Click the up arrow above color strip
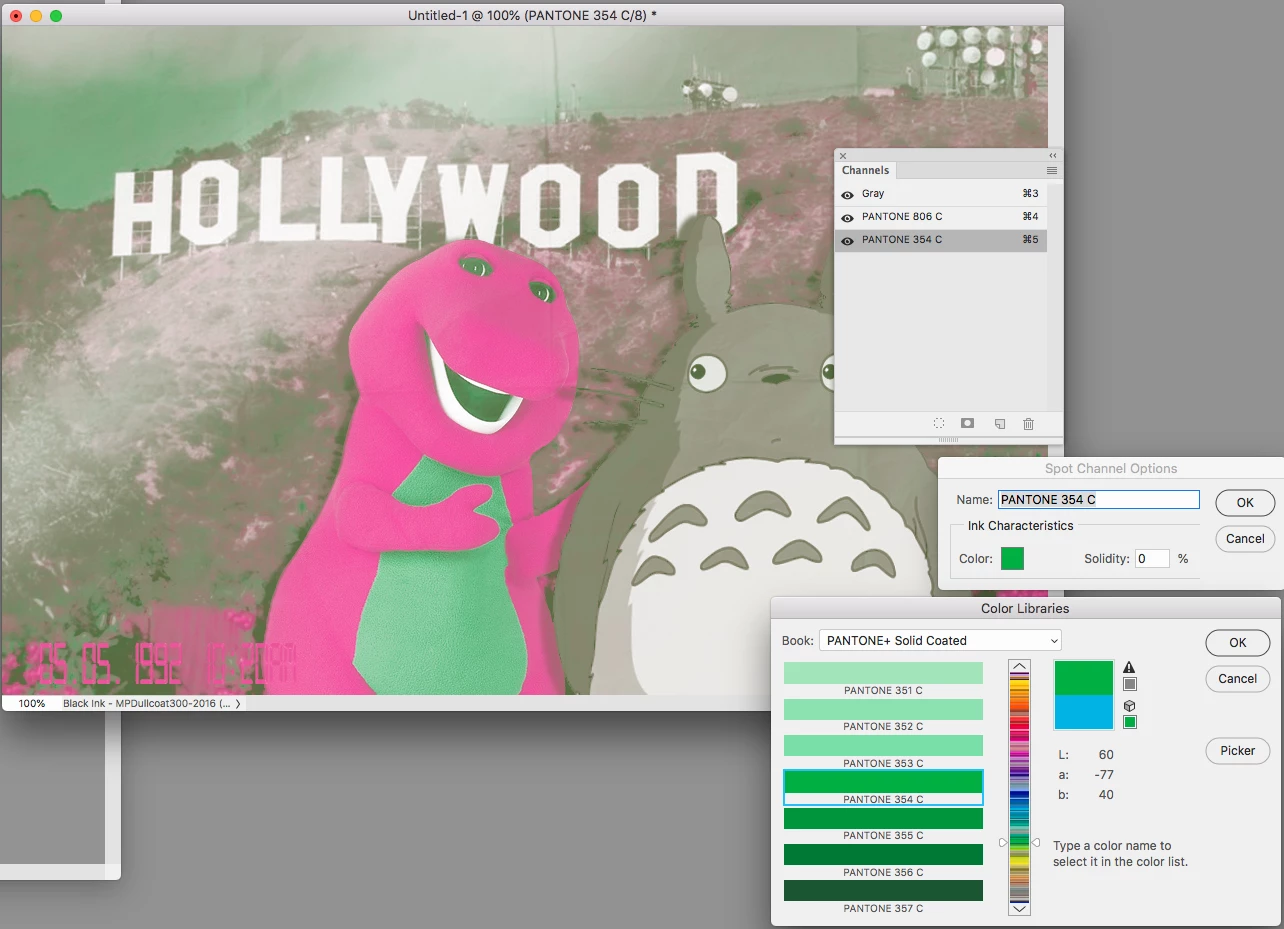1284x929 pixels. pos(1019,667)
